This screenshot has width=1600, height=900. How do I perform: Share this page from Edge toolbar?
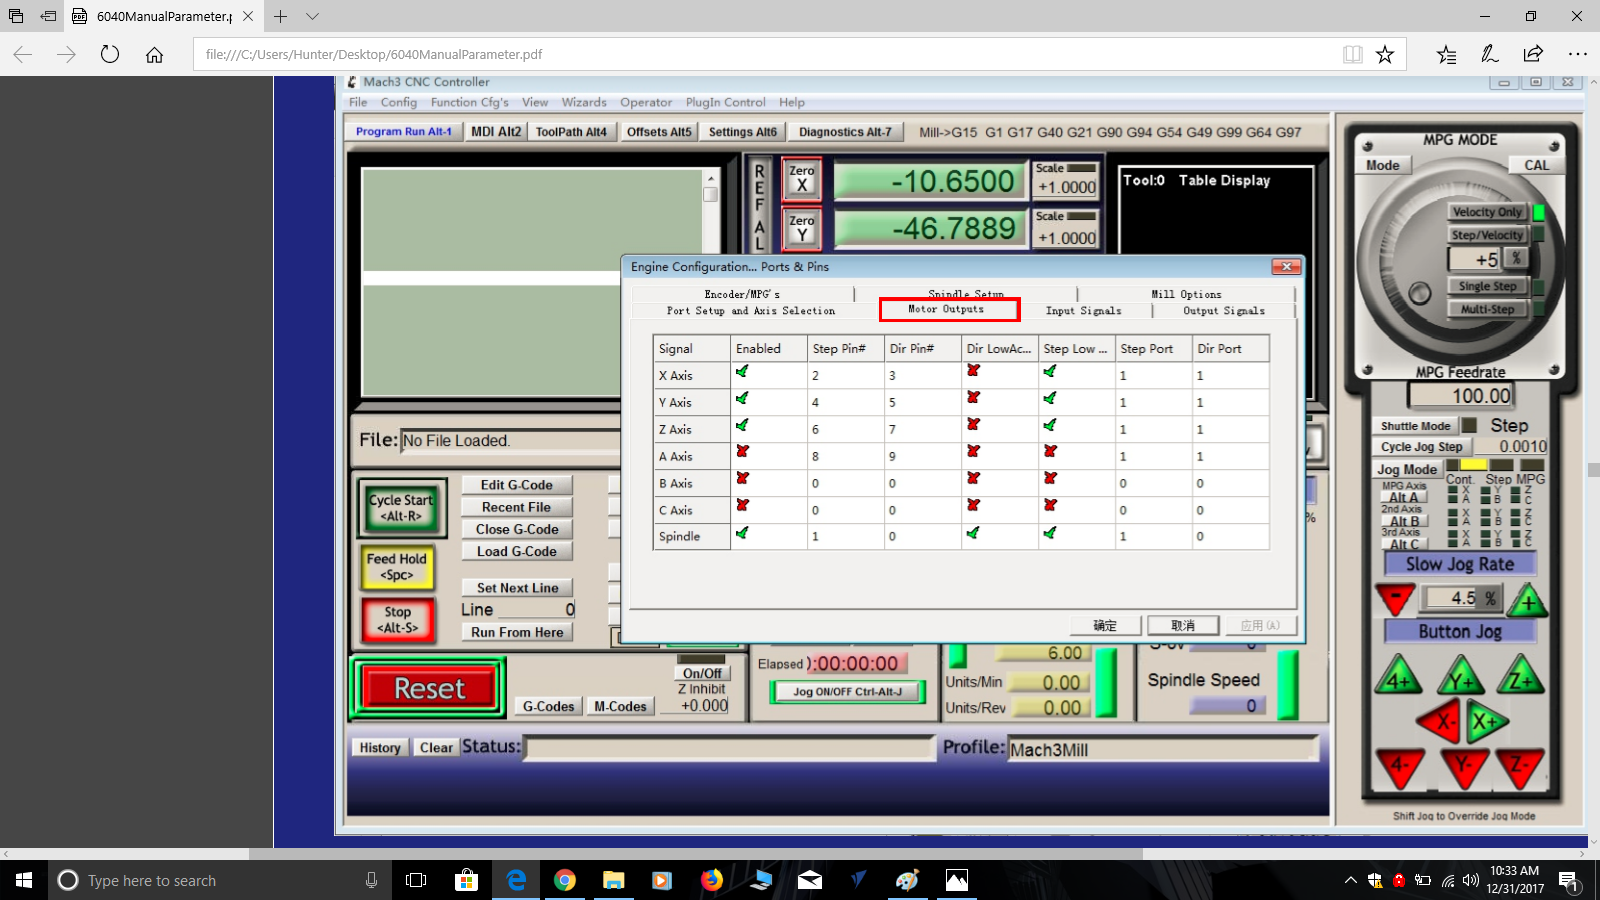1533,54
